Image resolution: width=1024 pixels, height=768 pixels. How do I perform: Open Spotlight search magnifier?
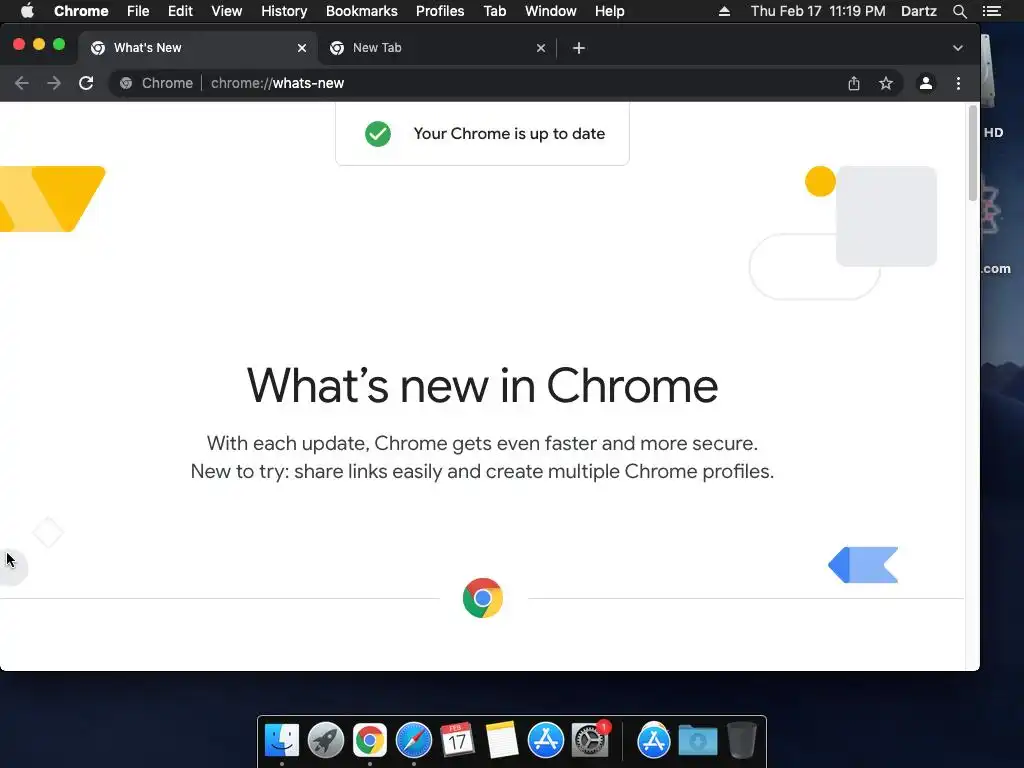959,11
